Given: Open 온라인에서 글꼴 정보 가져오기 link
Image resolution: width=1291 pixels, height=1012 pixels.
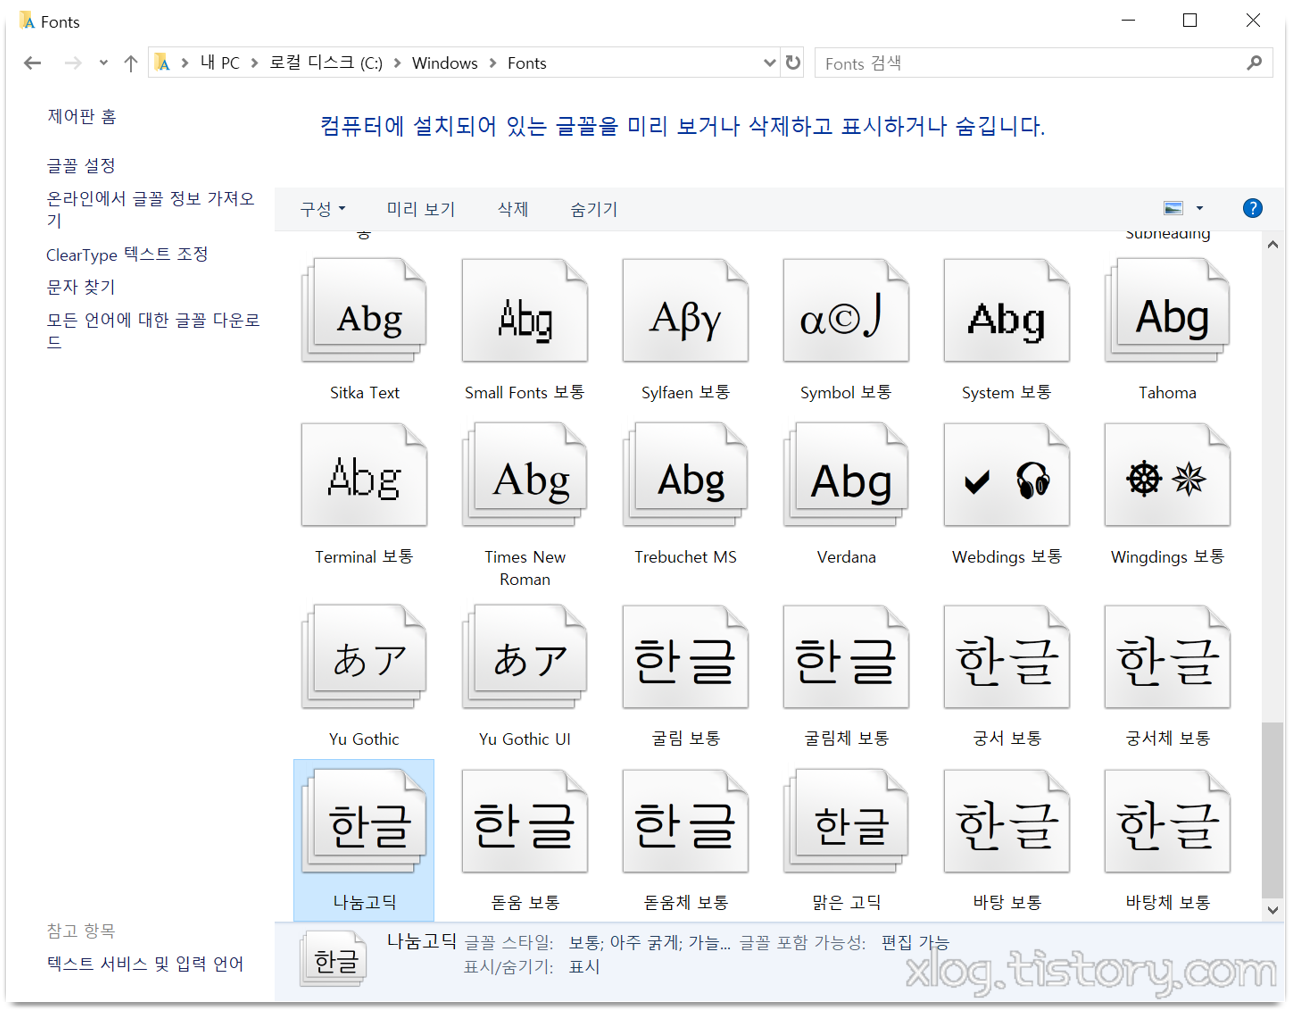Looking at the screenshot, I should tap(150, 209).
